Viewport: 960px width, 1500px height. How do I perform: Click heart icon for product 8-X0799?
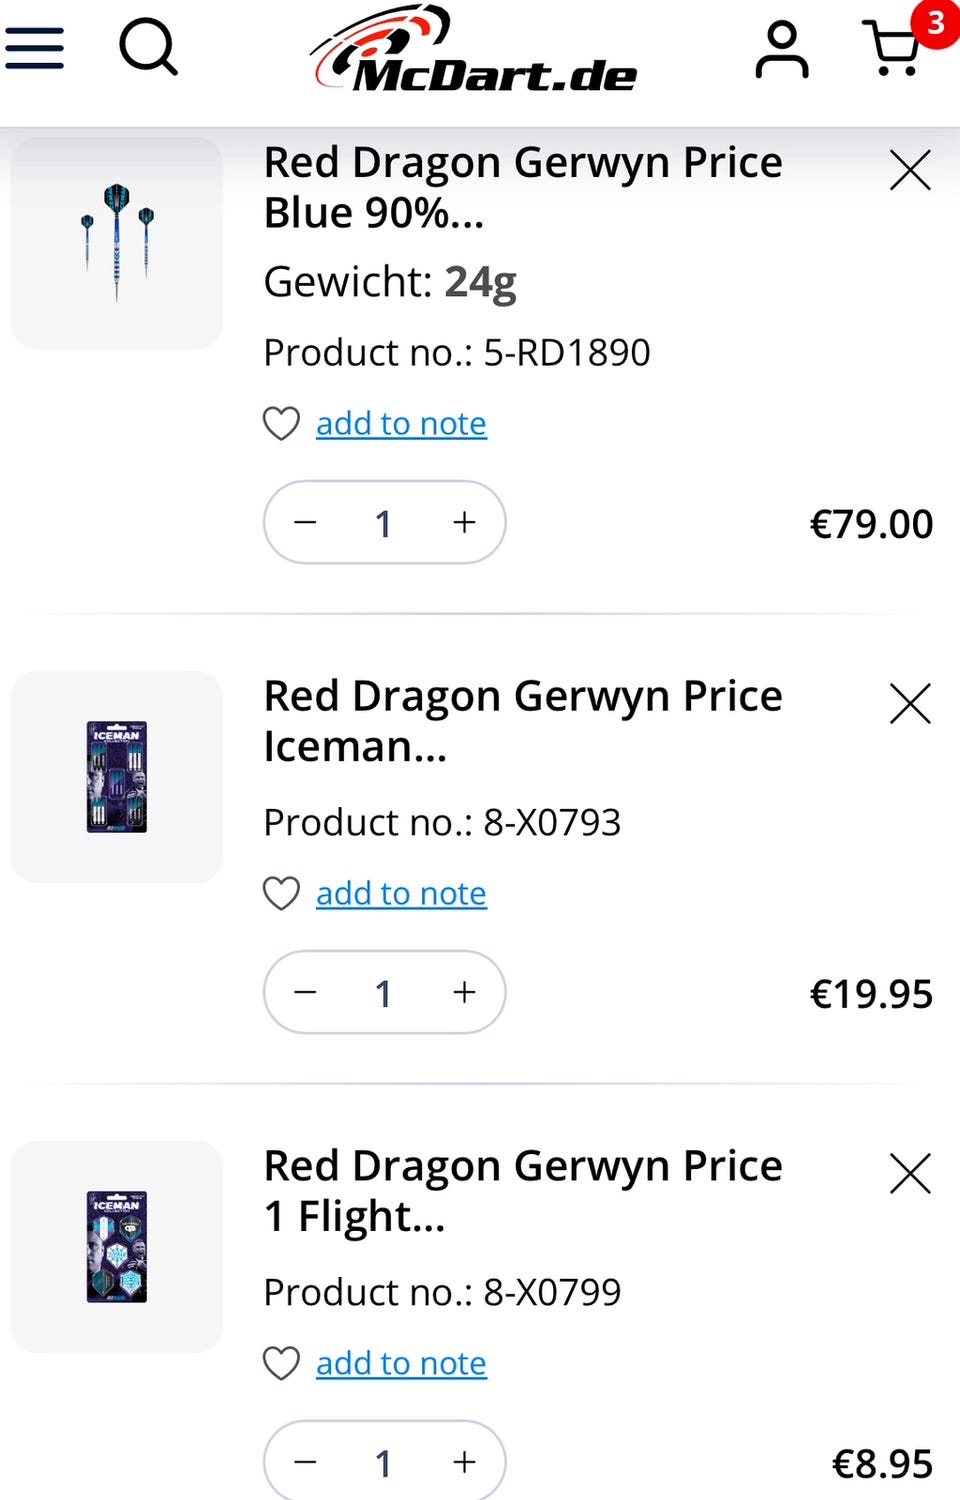point(281,1364)
